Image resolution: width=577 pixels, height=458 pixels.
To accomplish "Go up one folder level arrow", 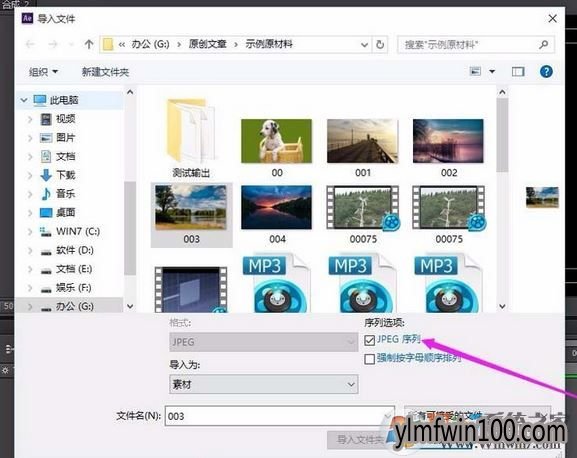I will tap(89, 45).
